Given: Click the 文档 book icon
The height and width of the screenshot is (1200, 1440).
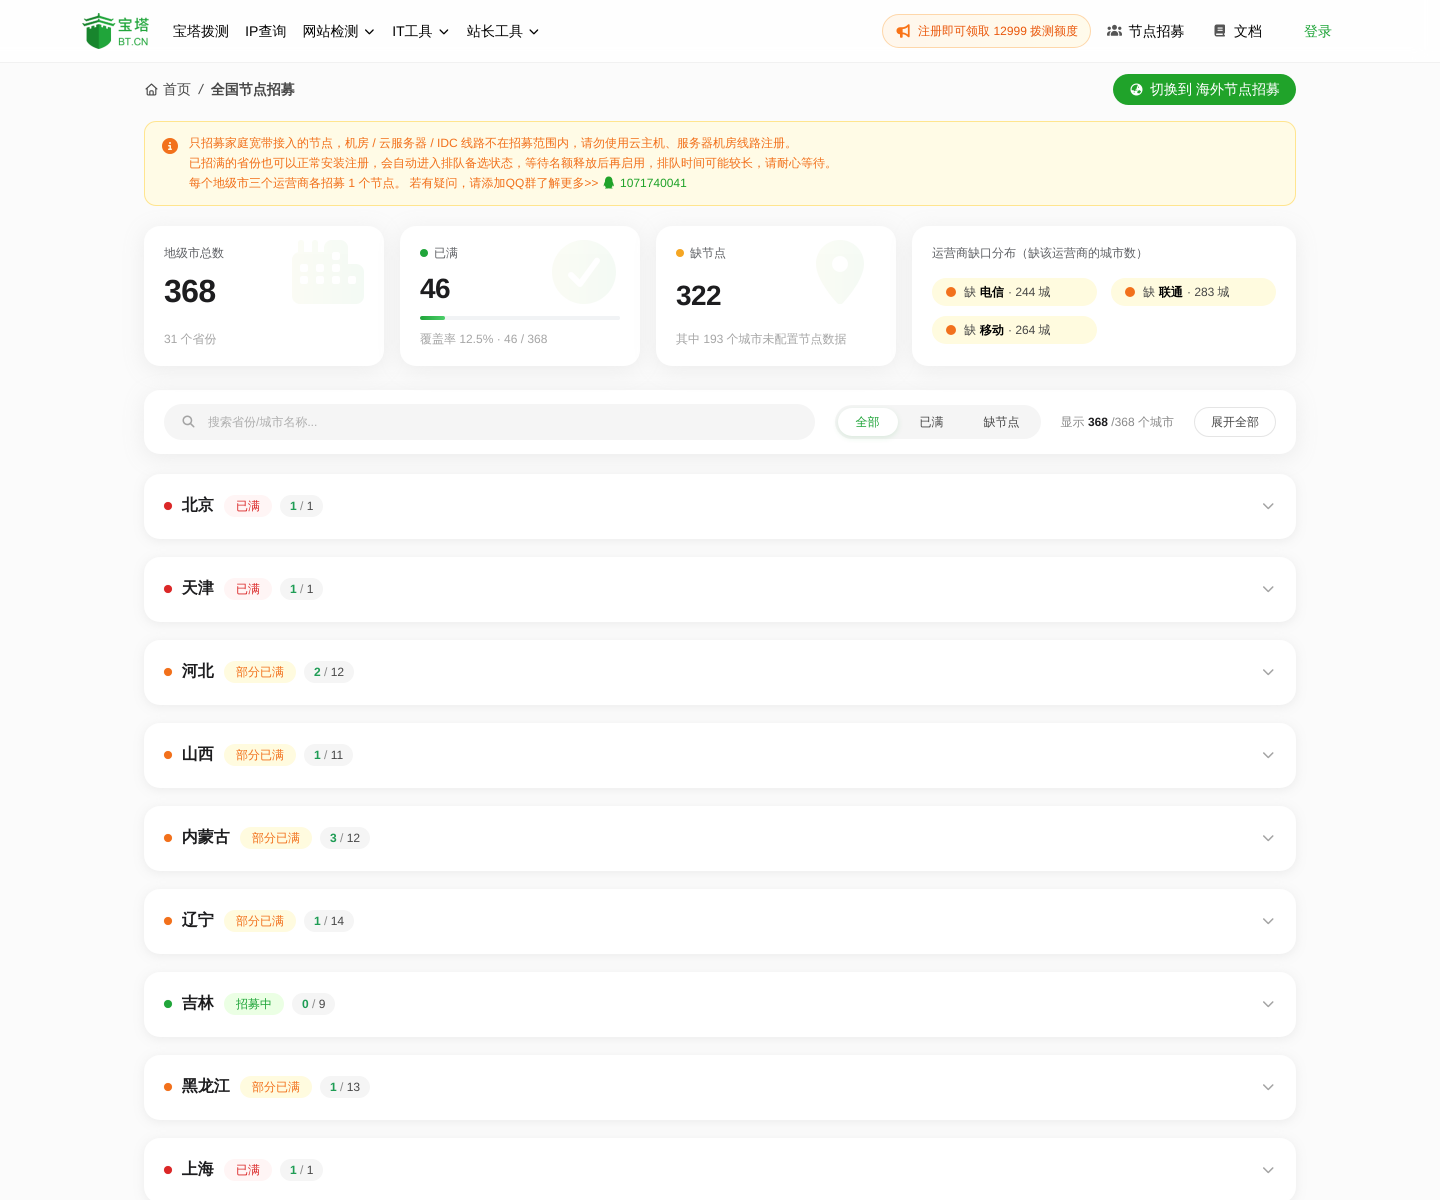Looking at the screenshot, I should [1219, 31].
